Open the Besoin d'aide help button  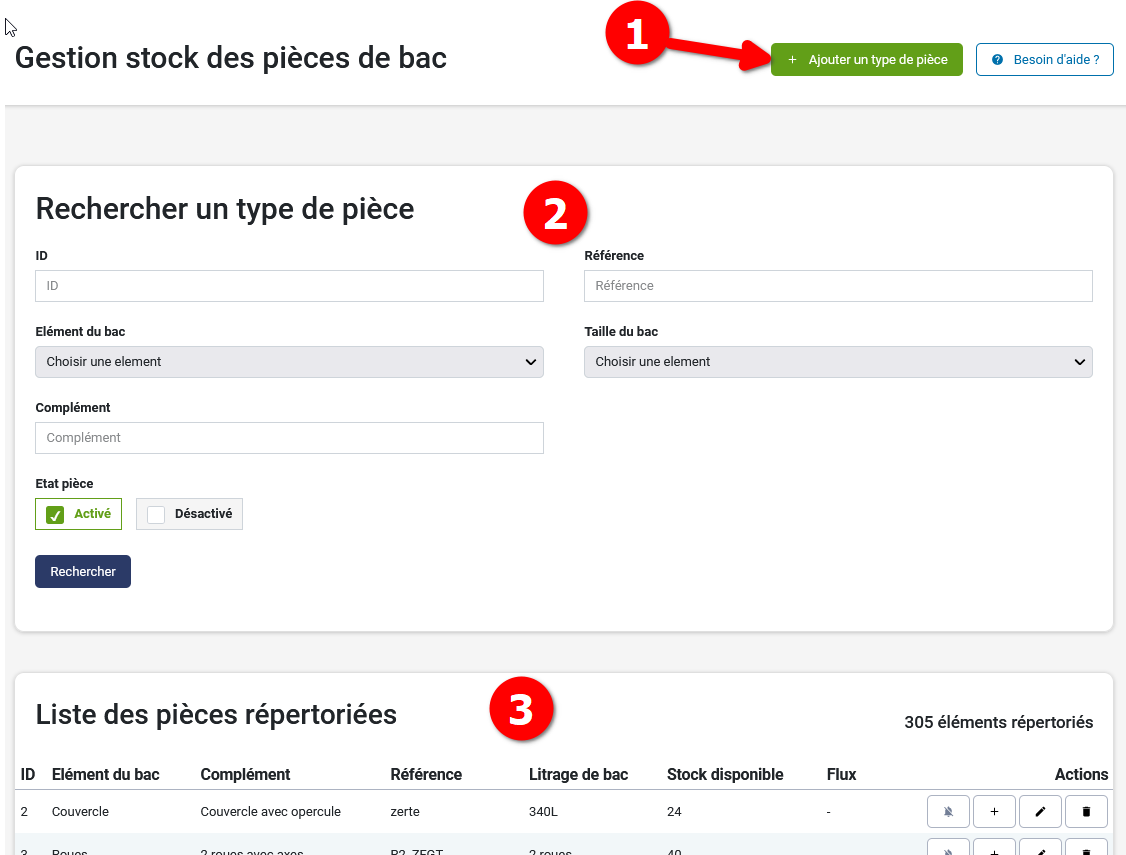pos(1044,59)
